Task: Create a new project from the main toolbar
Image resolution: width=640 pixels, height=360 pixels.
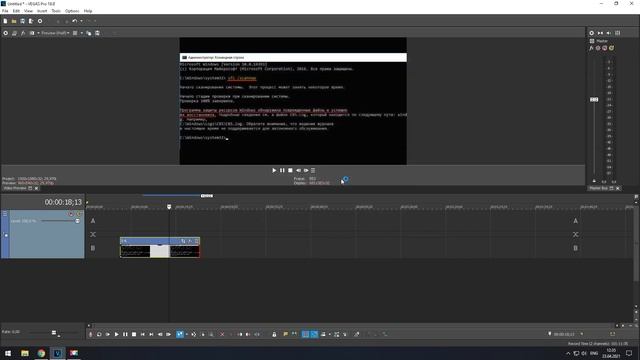Action: [5, 21]
